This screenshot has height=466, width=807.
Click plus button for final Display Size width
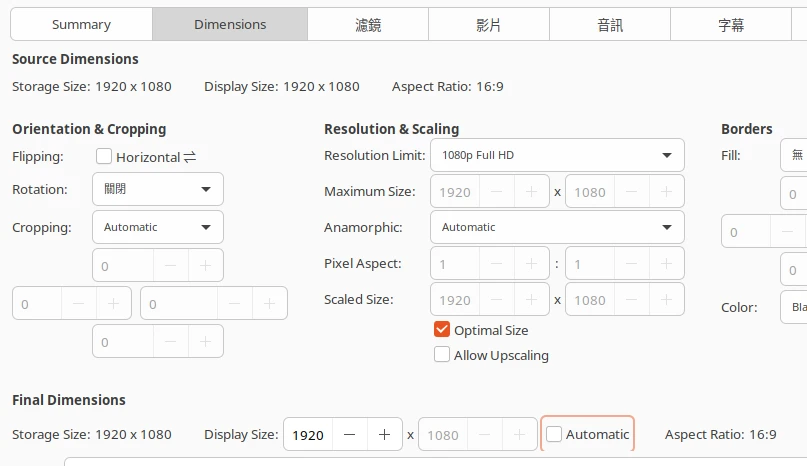(384, 435)
